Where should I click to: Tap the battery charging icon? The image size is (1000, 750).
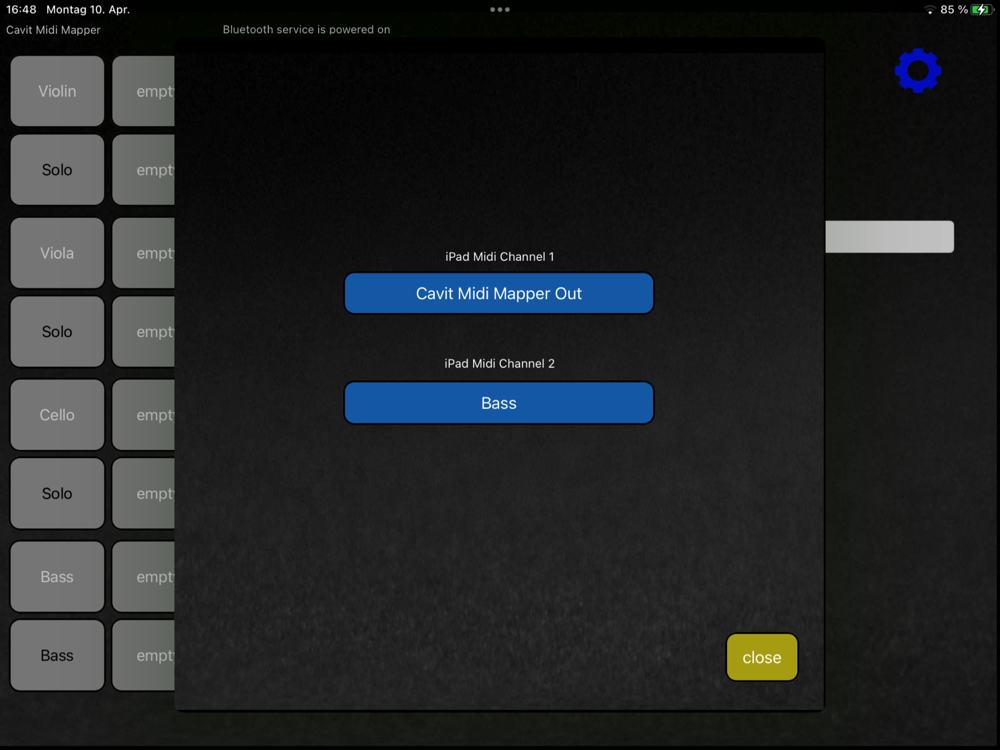(x=982, y=10)
